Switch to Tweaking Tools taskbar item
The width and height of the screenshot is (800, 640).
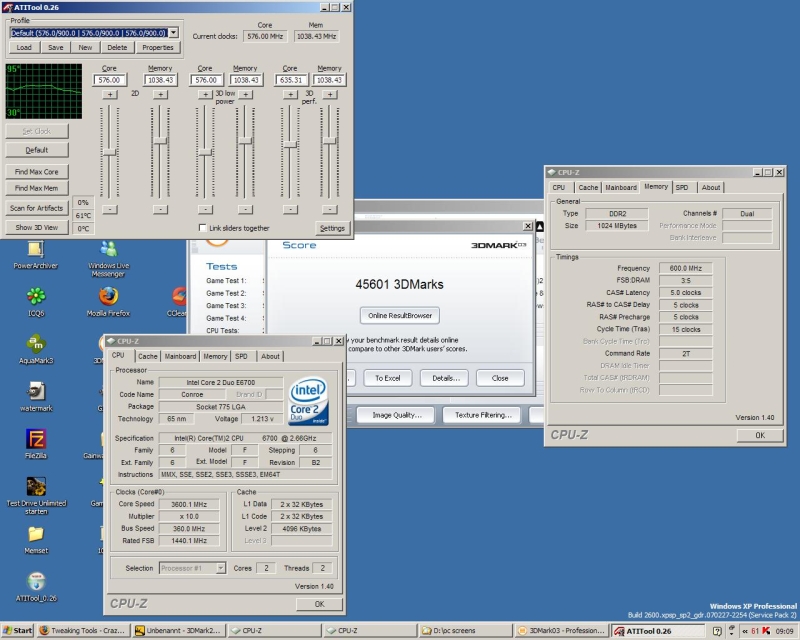(83, 631)
